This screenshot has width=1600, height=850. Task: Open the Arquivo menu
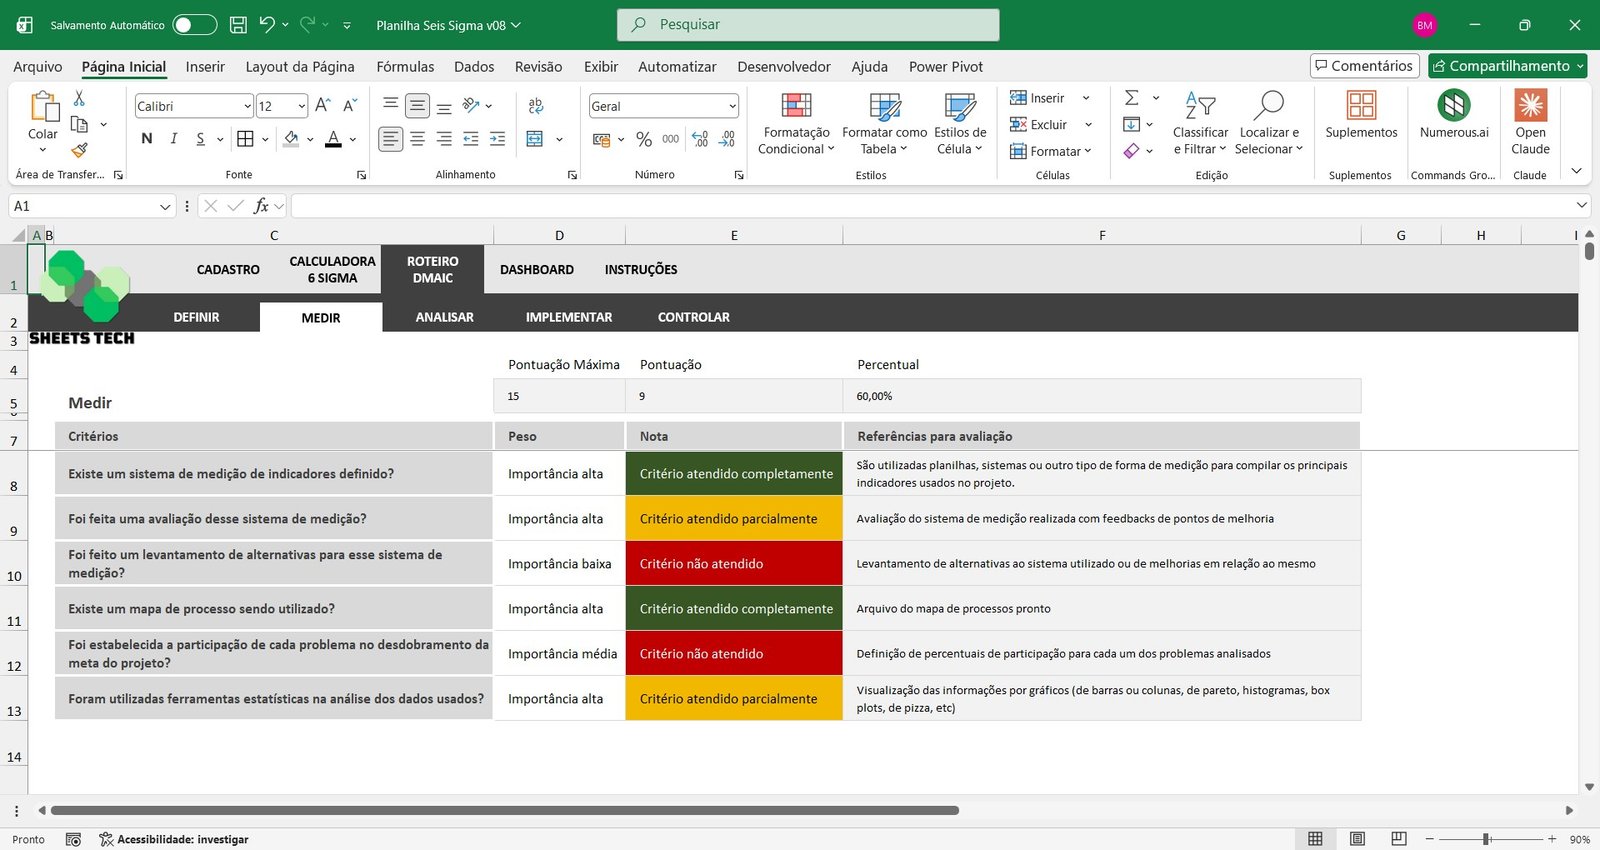pyautogui.click(x=38, y=67)
